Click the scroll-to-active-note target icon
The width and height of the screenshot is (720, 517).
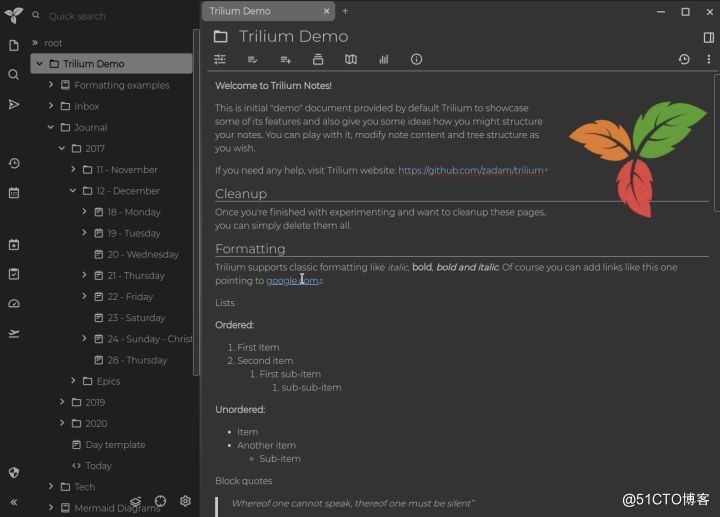click(x=160, y=501)
